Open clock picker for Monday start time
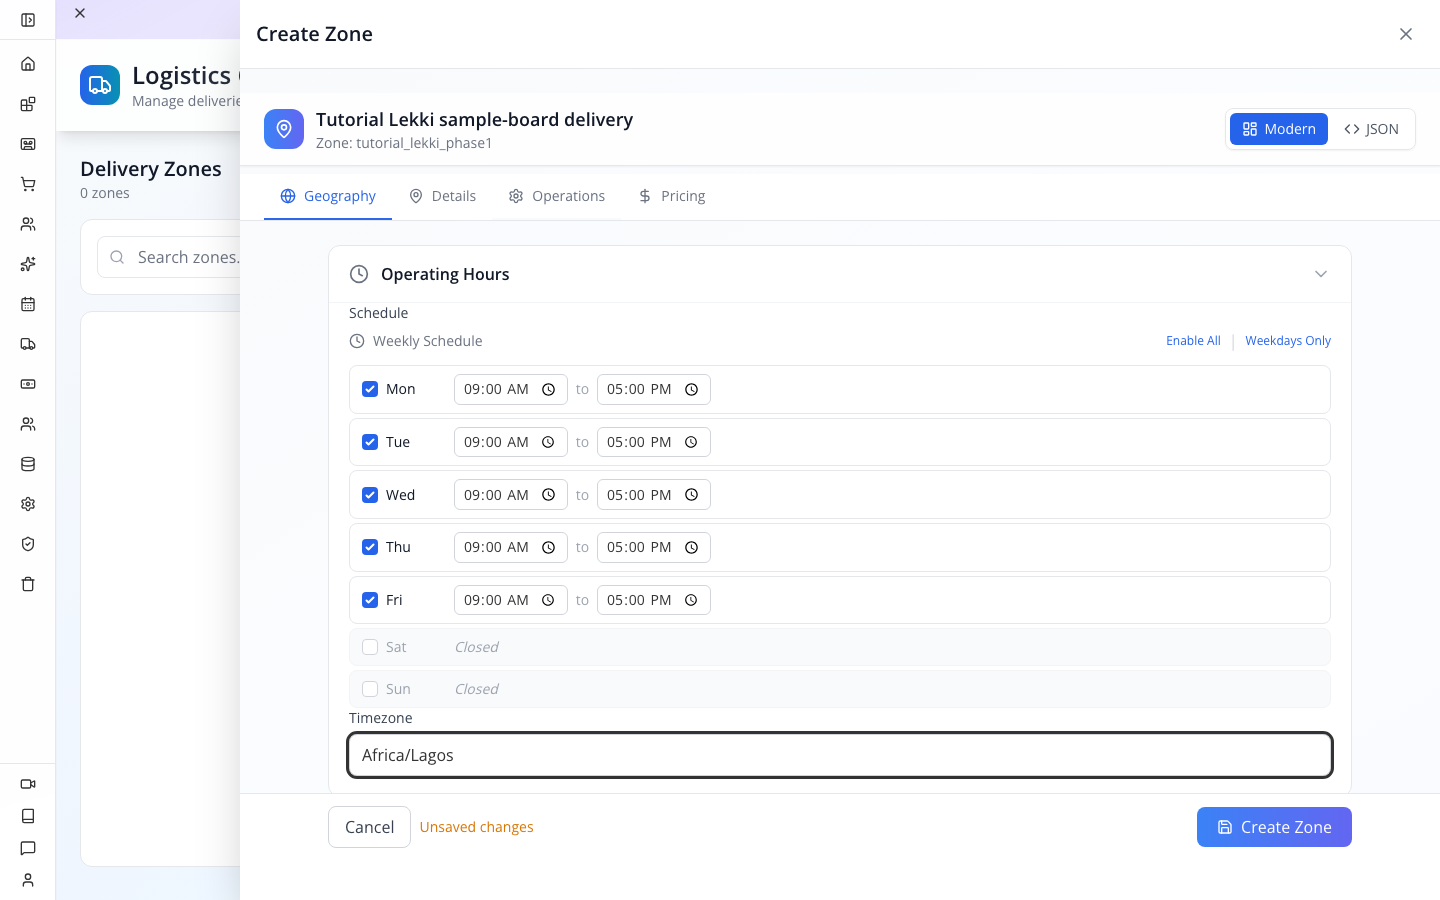Image resolution: width=1440 pixels, height=900 pixels. pyautogui.click(x=548, y=390)
